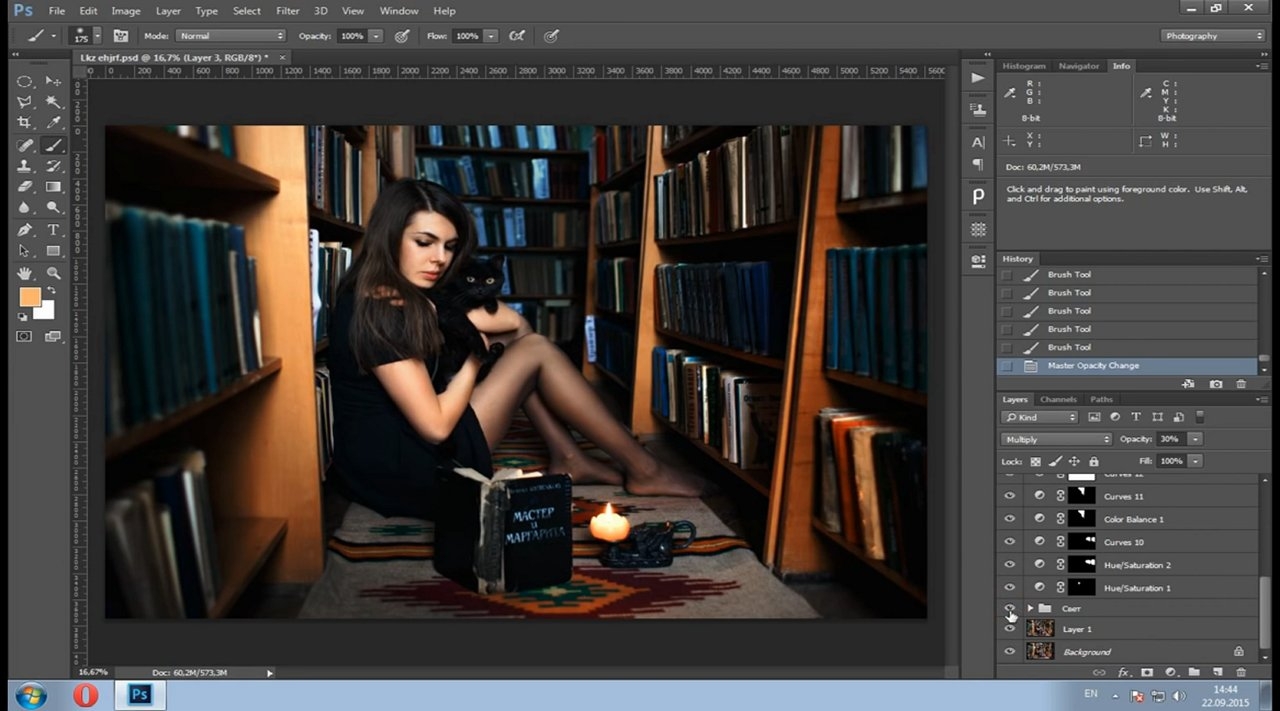The height and width of the screenshot is (711, 1280).
Task: Open the Actions panel play icon
Action: [x=978, y=78]
